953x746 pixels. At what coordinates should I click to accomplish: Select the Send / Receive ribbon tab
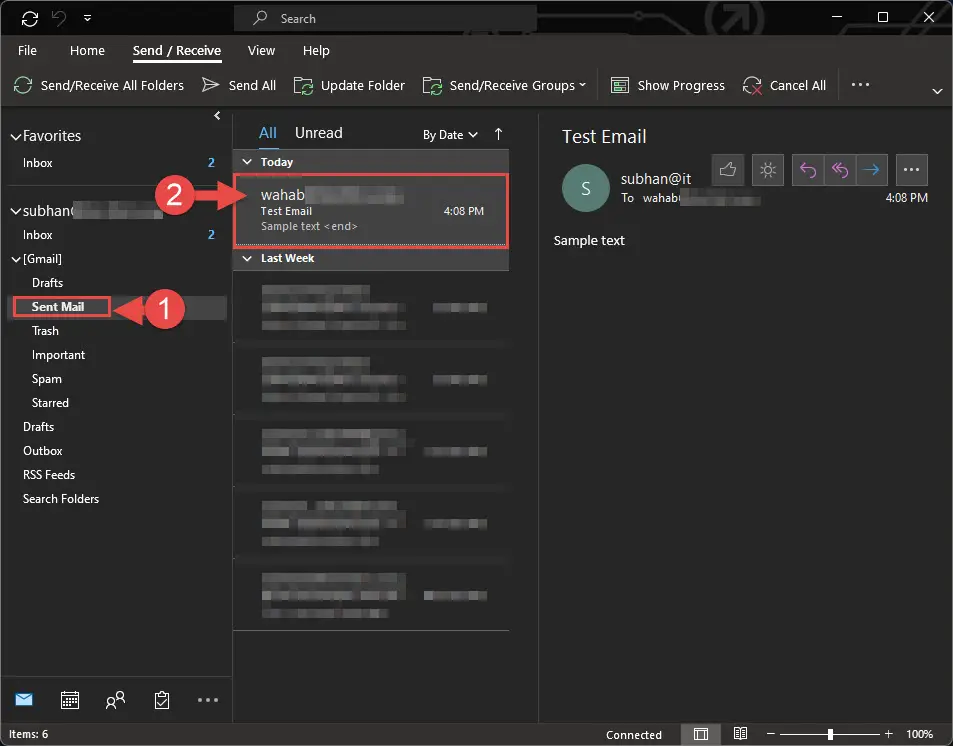pyautogui.click(x=177, y=50)
